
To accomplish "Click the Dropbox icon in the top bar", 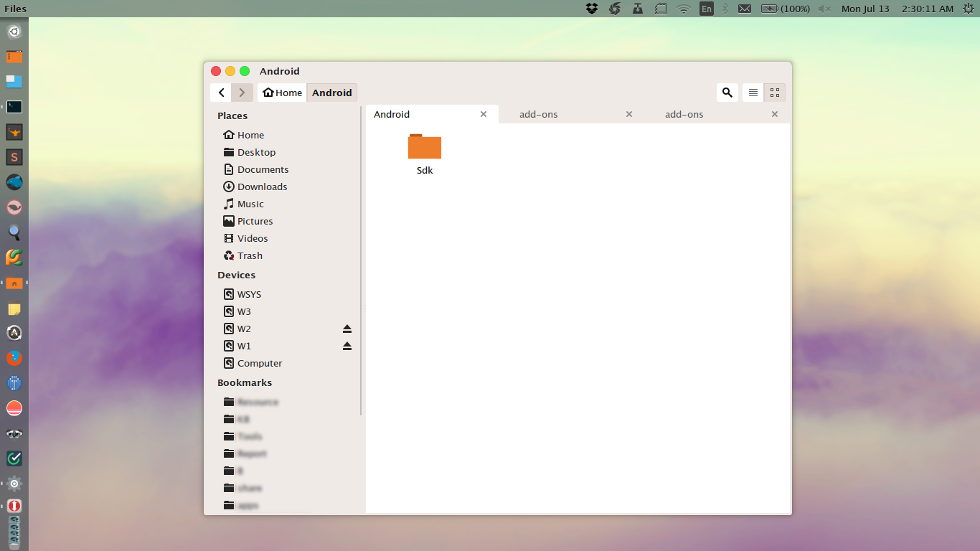I will point(591,8).
